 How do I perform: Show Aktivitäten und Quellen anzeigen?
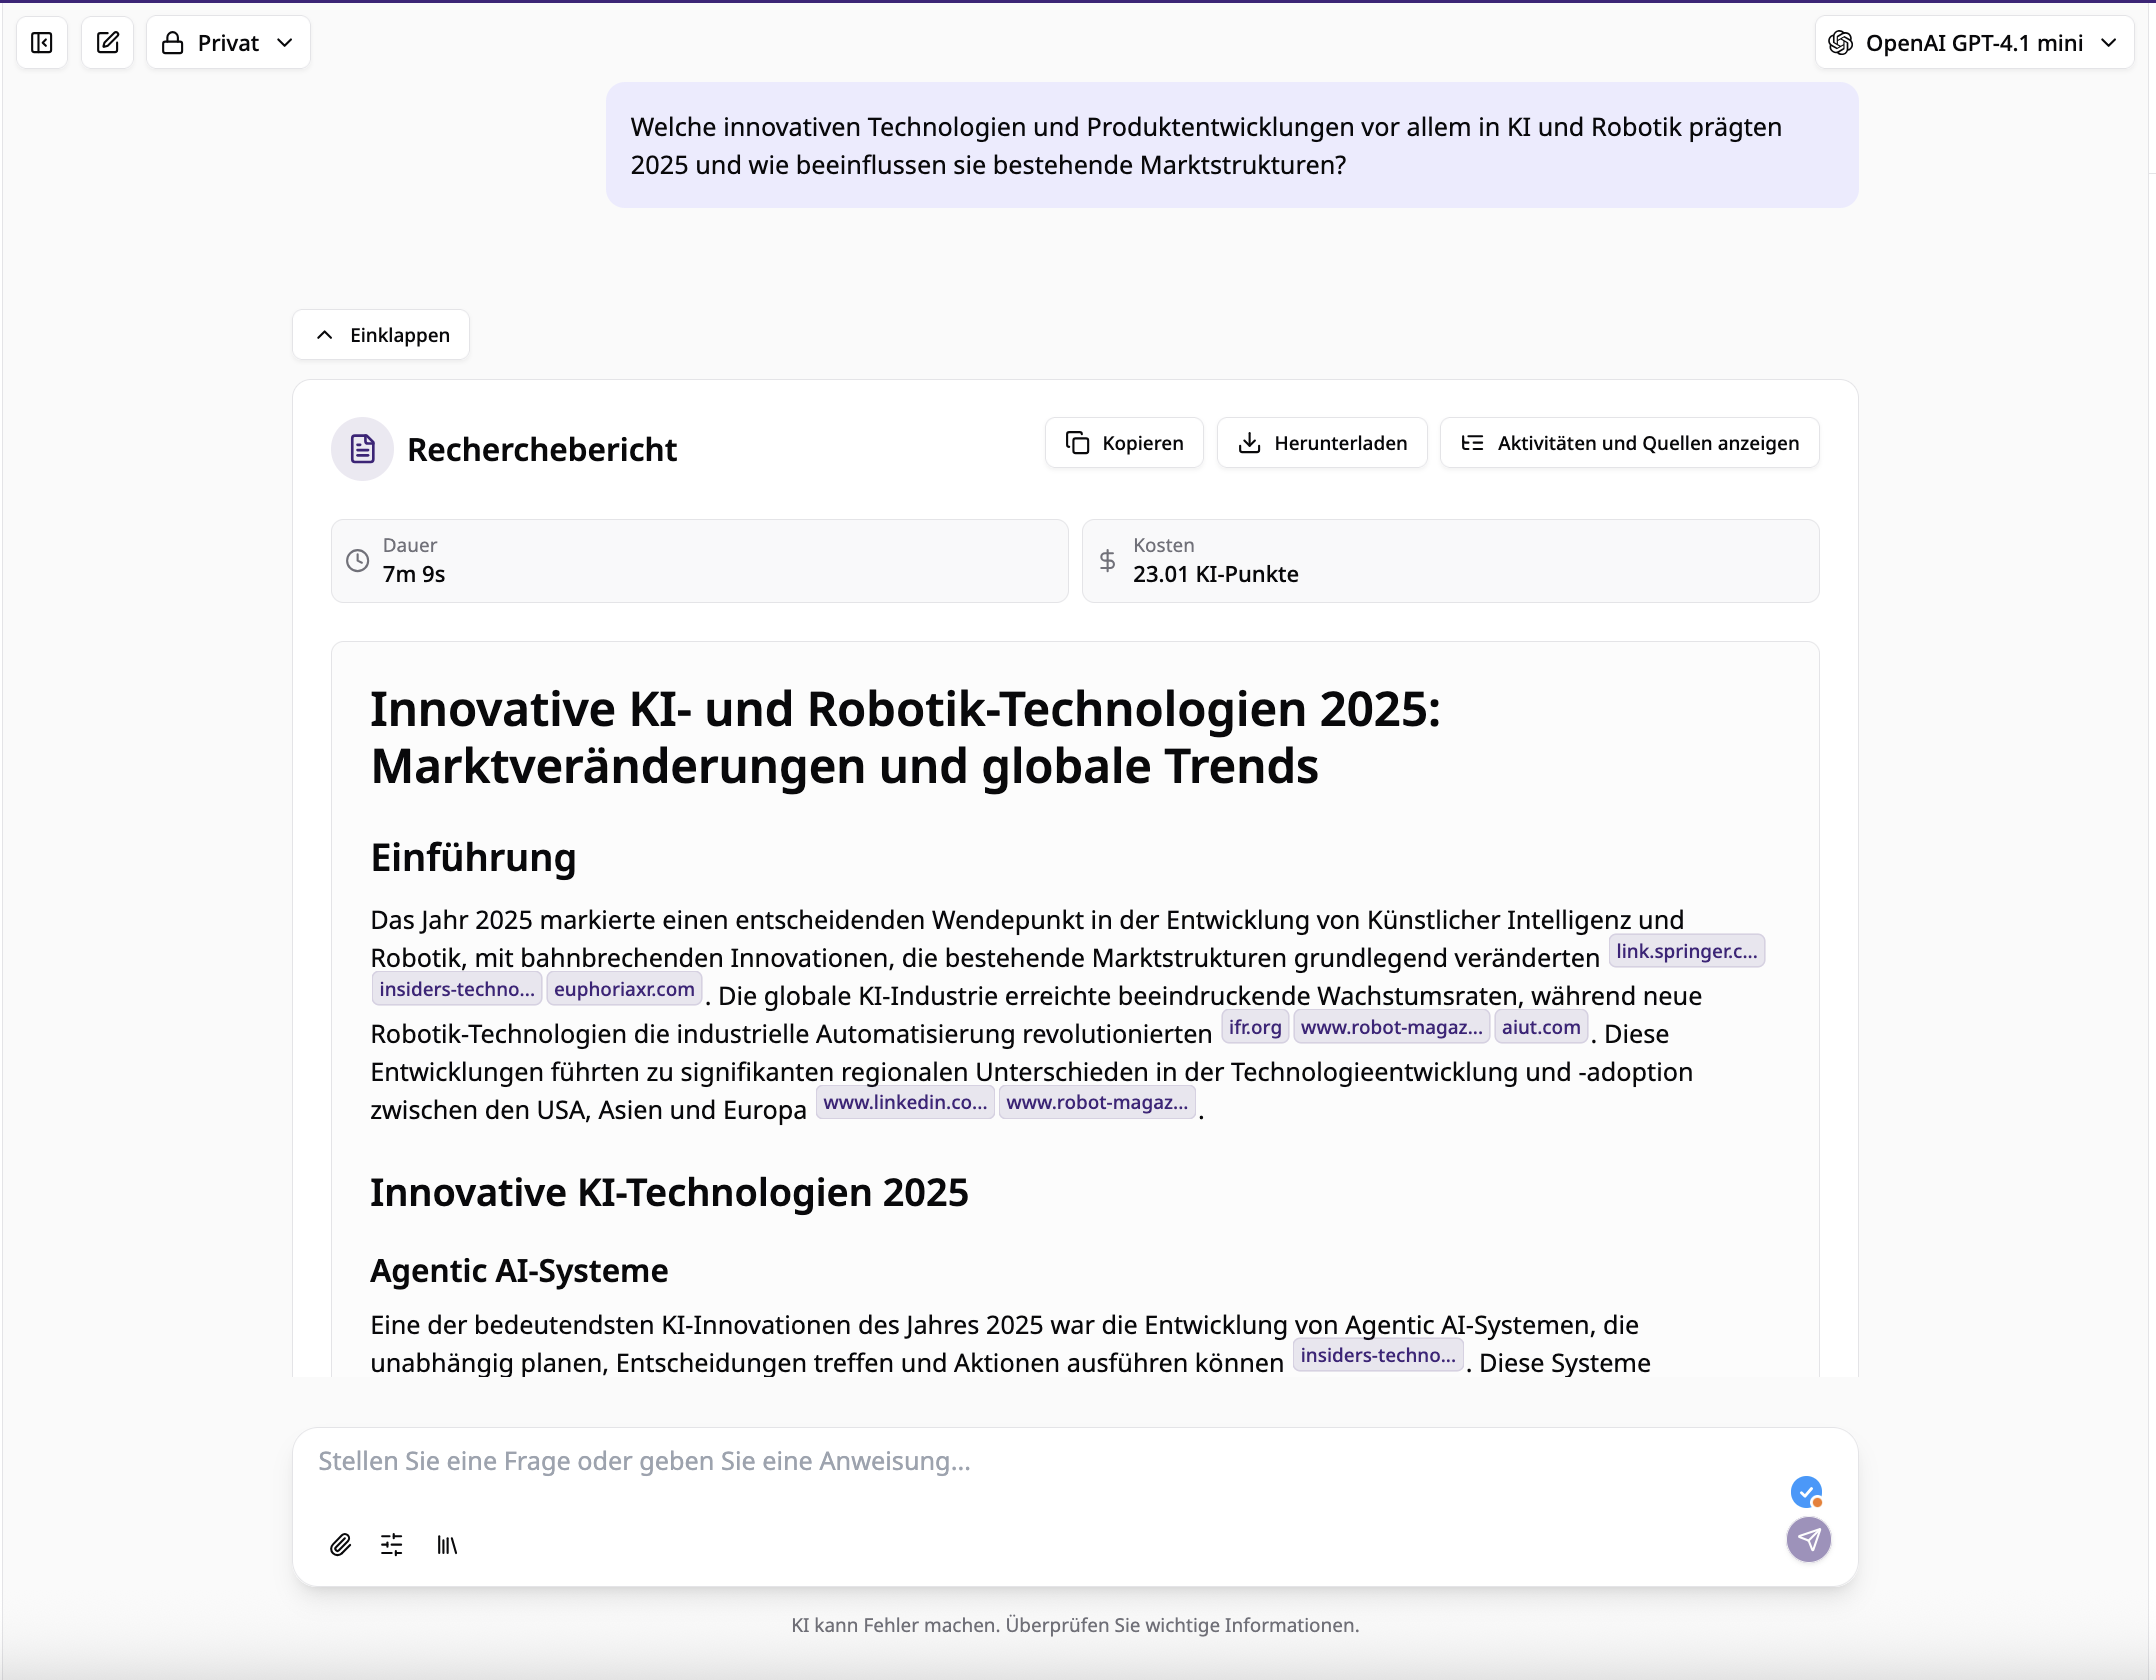pos(1628,442)
